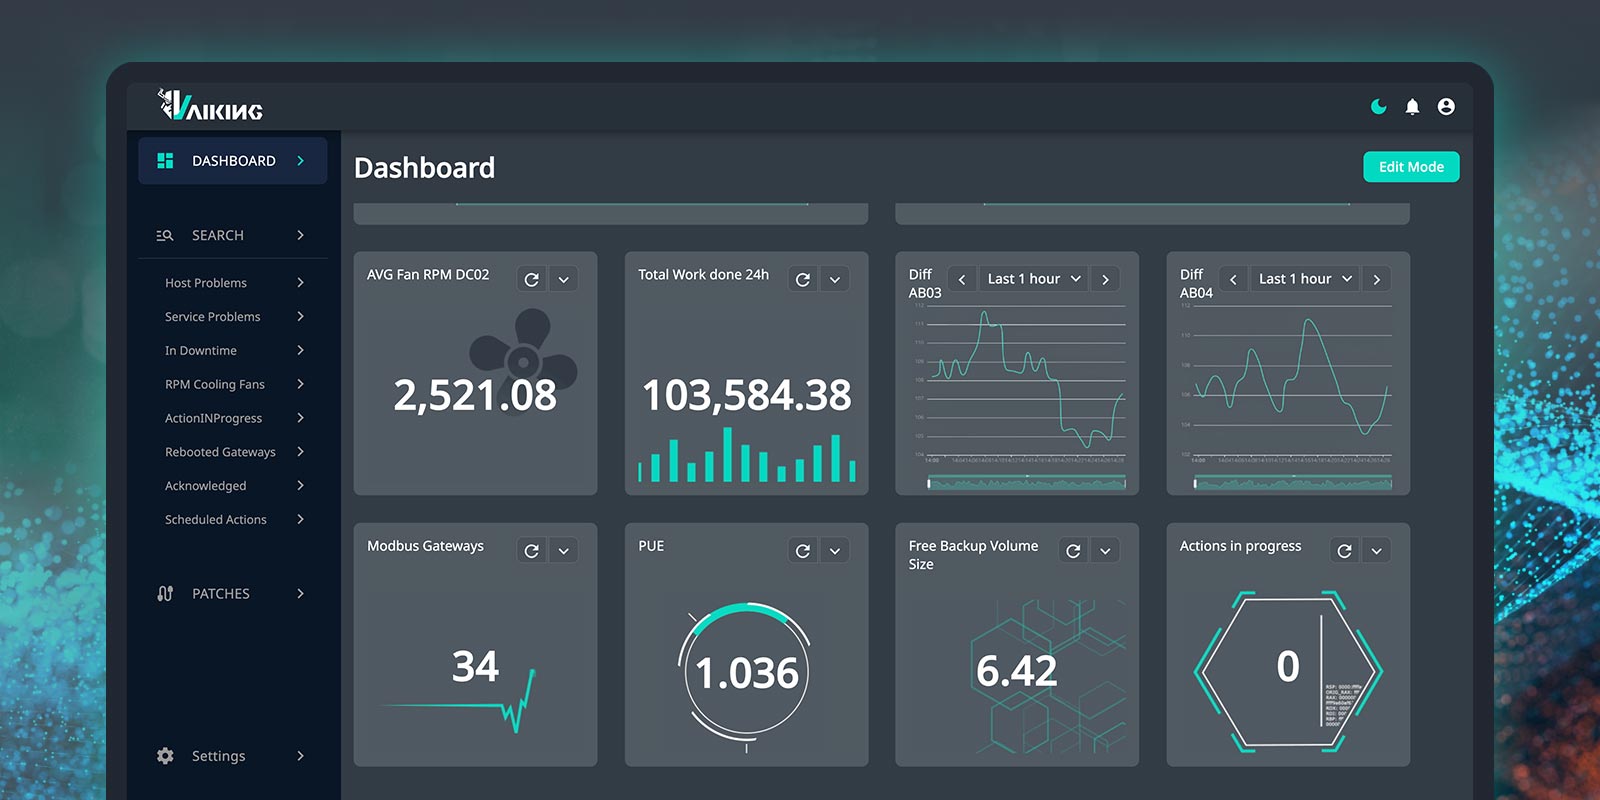The height and width of the screenshot is (800, 1600).
Task: Toggle dark mode moon icon
Action: [x=1379, y=107]
